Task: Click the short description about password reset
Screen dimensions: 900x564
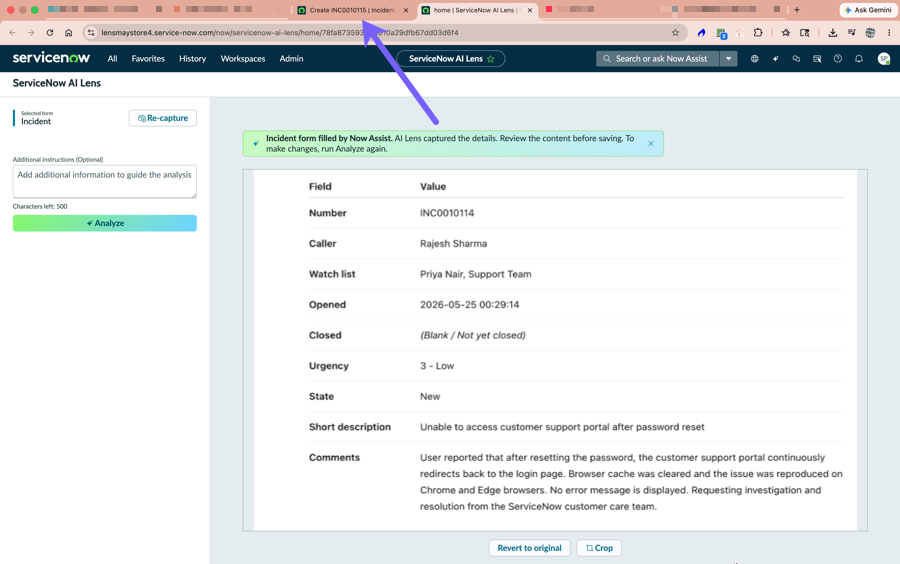Action: 562,427
